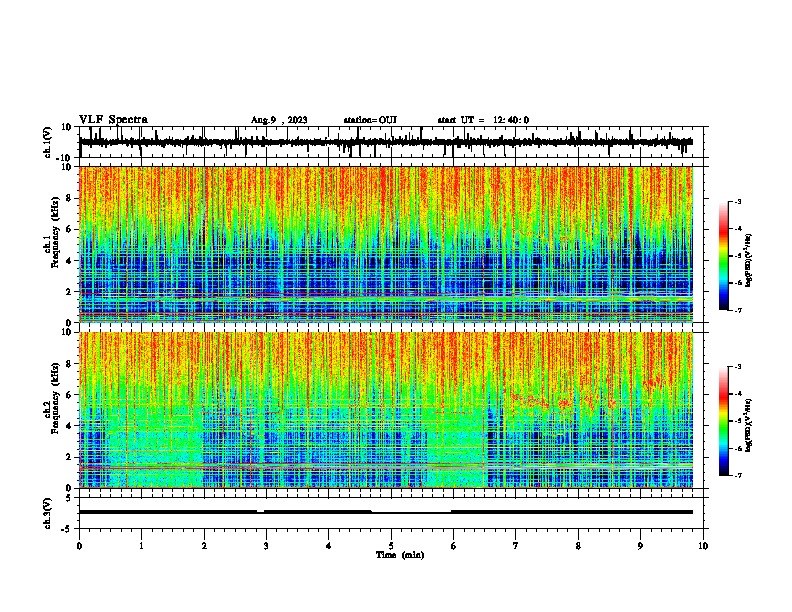Click the "-5" label on ch.1 colorbar
792x612 pixels.
pyautogui.click(x=738, y=256)
